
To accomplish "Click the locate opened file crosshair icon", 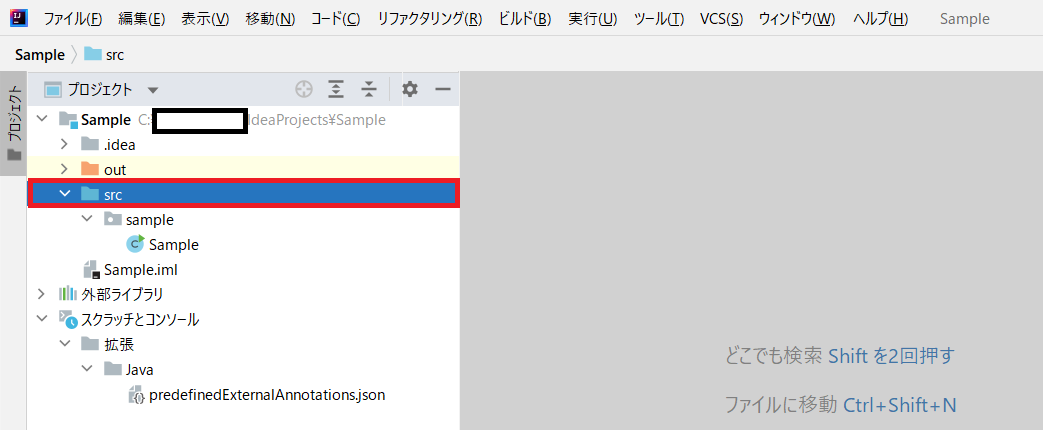I will (303, 89).
